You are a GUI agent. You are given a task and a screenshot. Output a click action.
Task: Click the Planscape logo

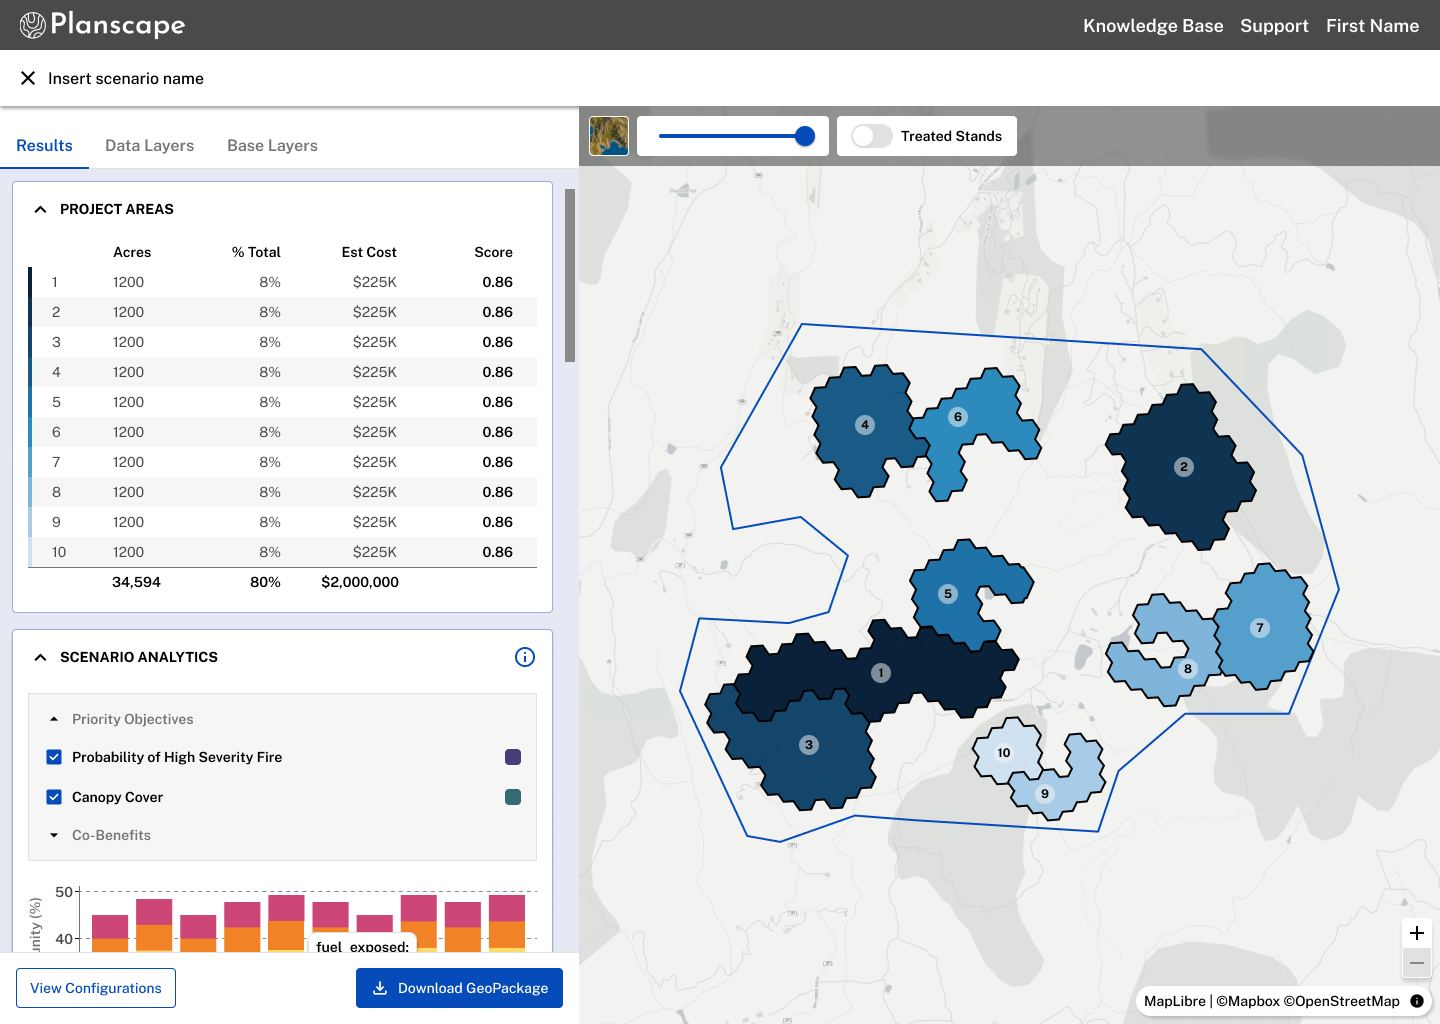tap(102, 25)
